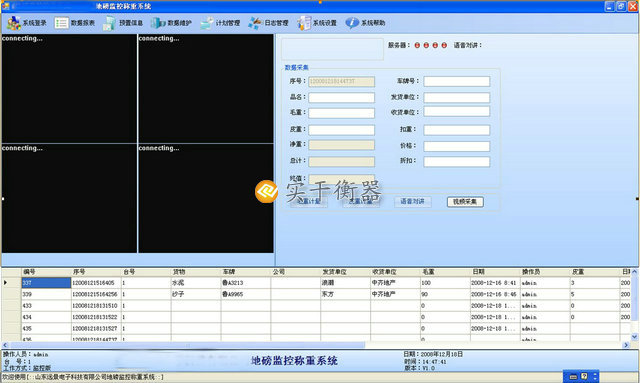Click 货物 column header
Viewport: 640px width, 383px height.
pos(196,272)
